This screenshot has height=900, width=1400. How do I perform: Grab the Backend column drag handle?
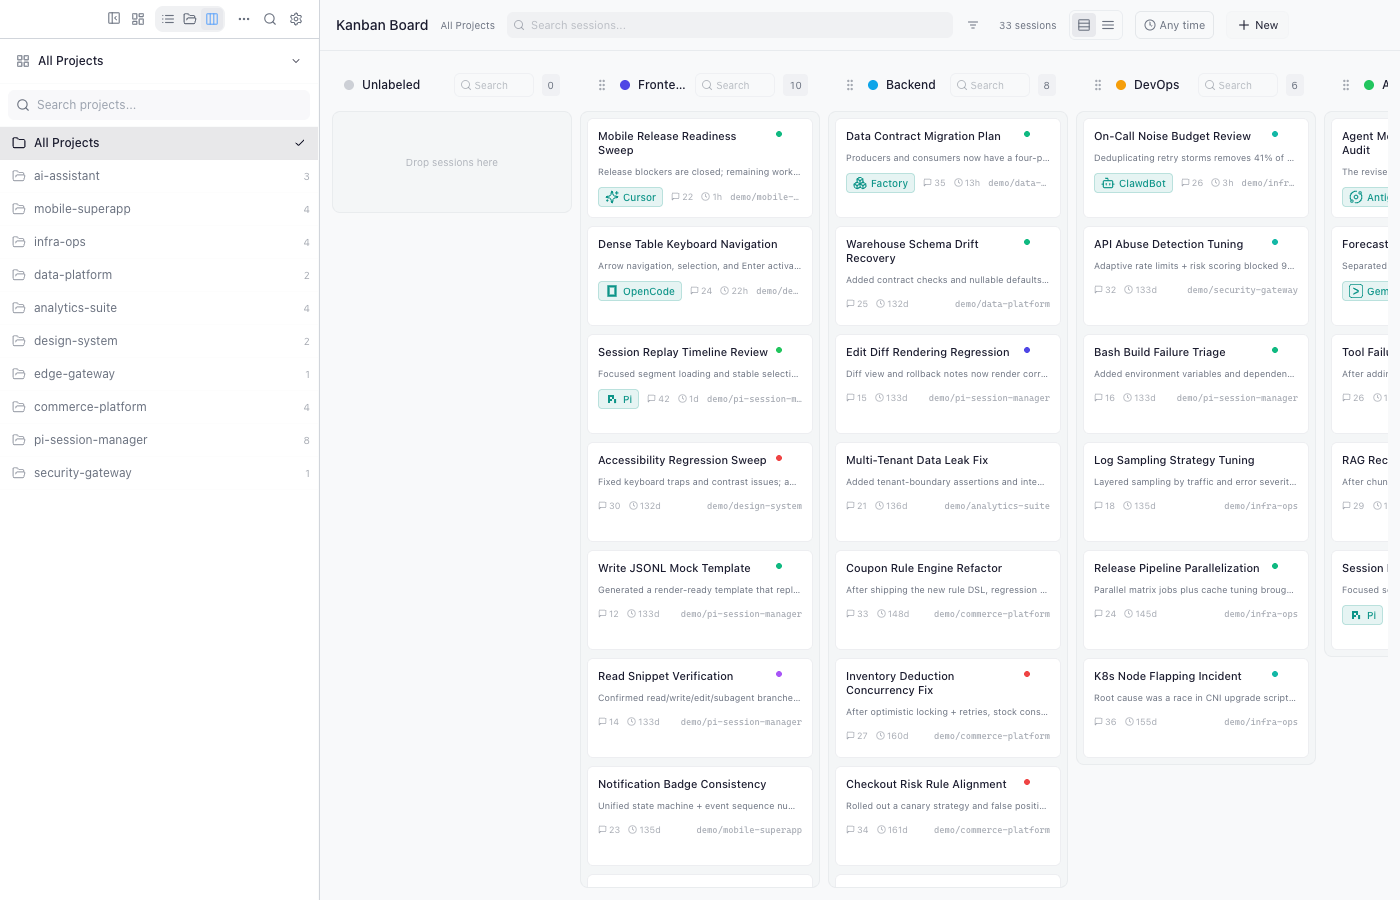pyautogui.click(x=850, y=85)
